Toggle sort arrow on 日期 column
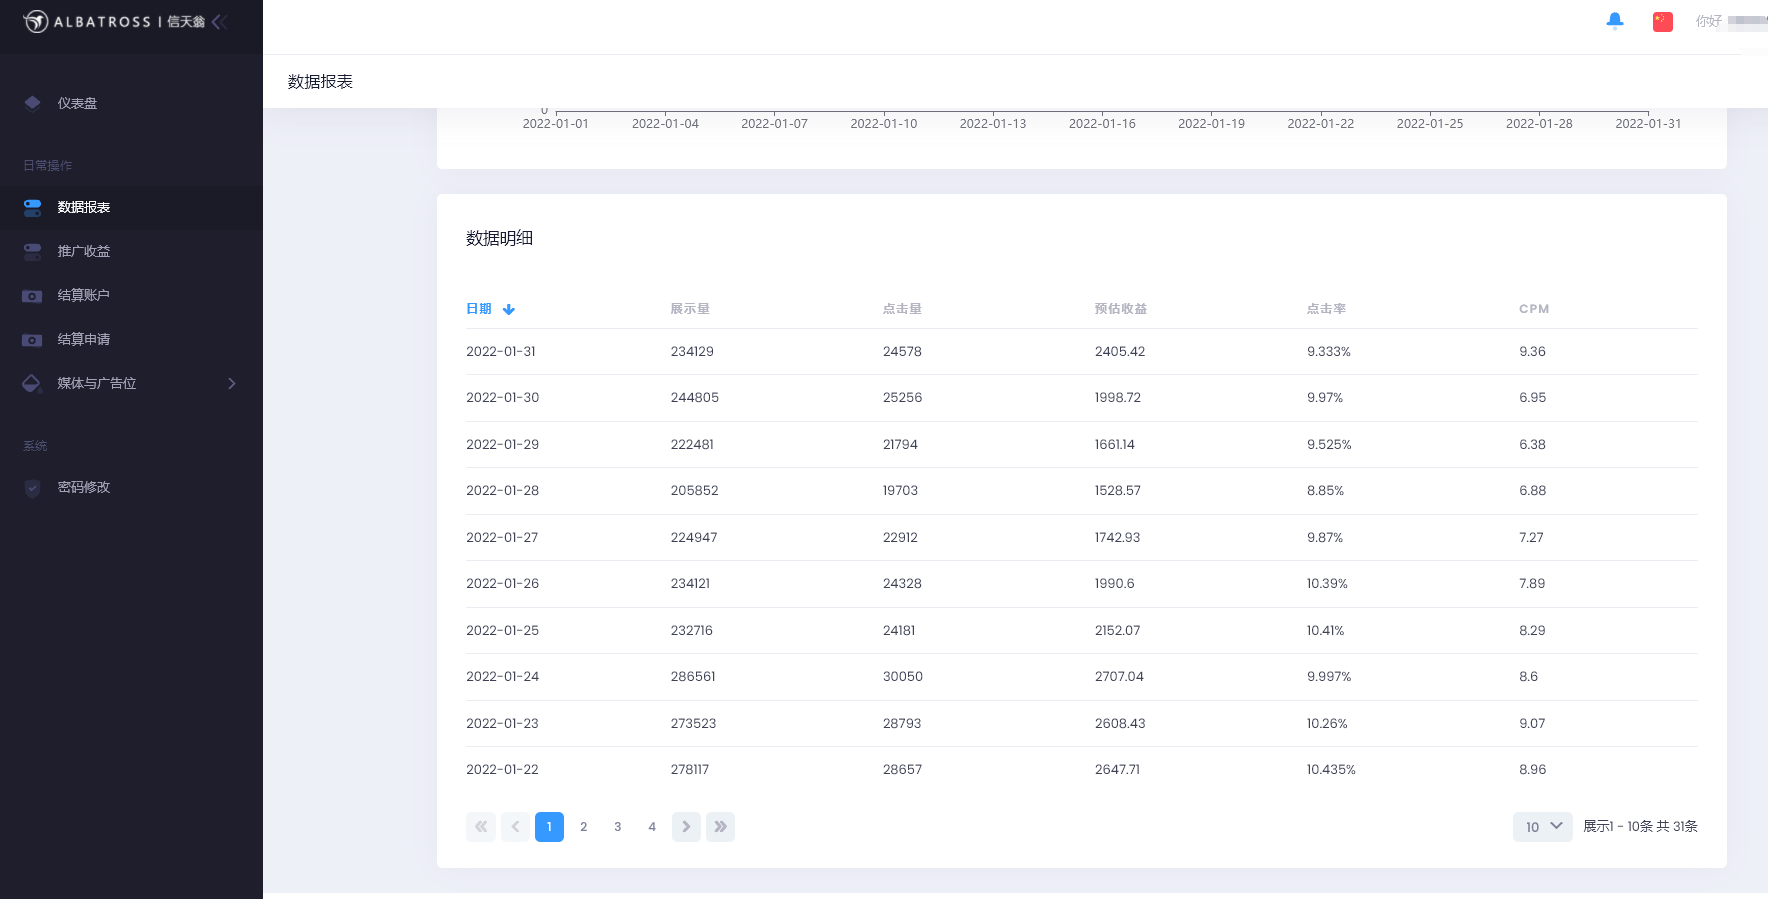The image size is (1768, 899). (x=509, y=310)
